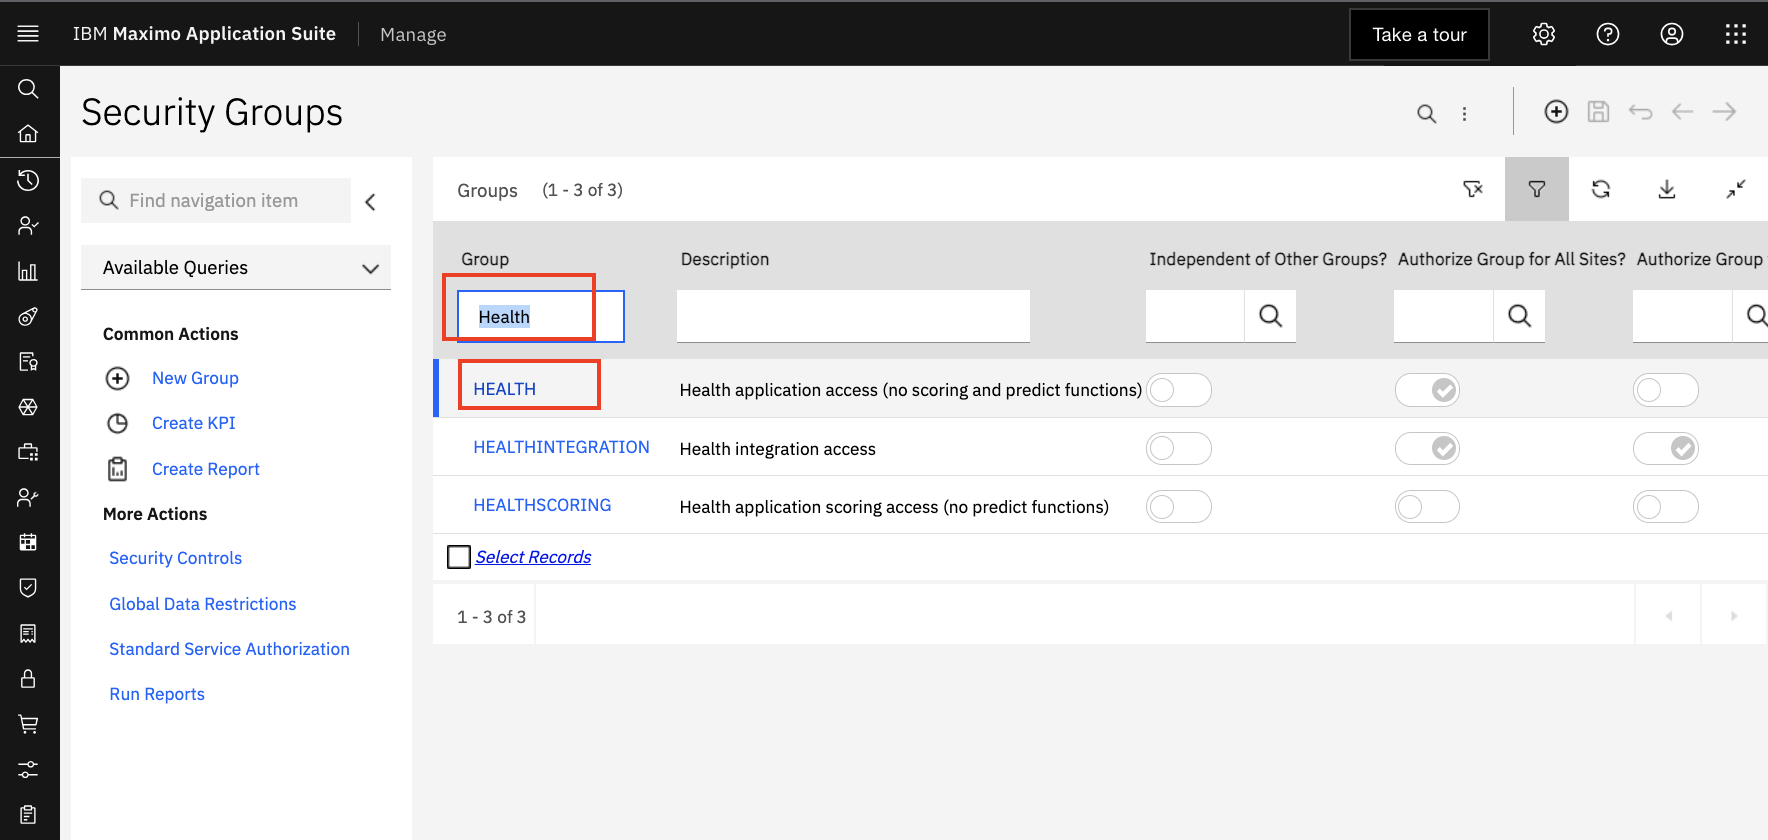Click the Group filter field containing Health

[541, 316]
